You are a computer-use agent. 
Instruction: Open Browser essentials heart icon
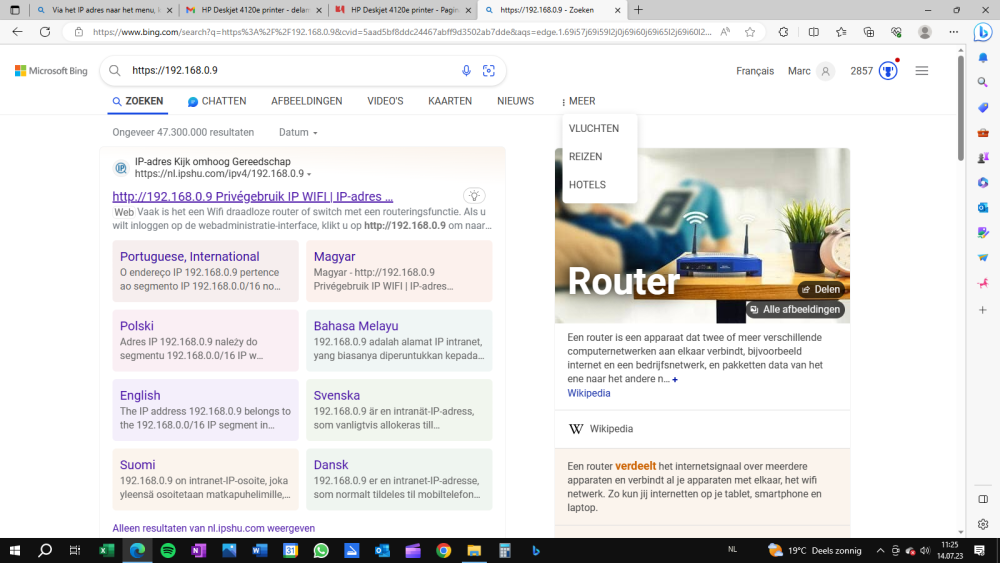point(896,32)
